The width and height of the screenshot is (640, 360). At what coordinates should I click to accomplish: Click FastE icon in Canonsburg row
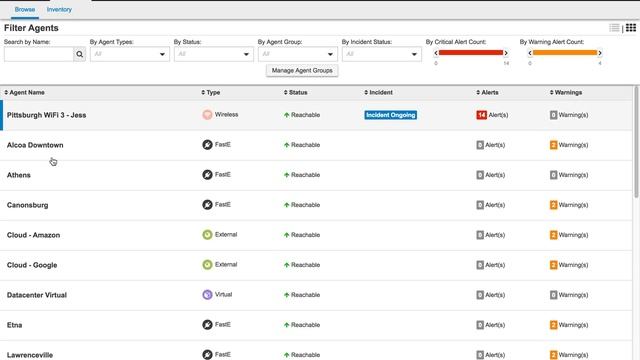click(207, 204)
